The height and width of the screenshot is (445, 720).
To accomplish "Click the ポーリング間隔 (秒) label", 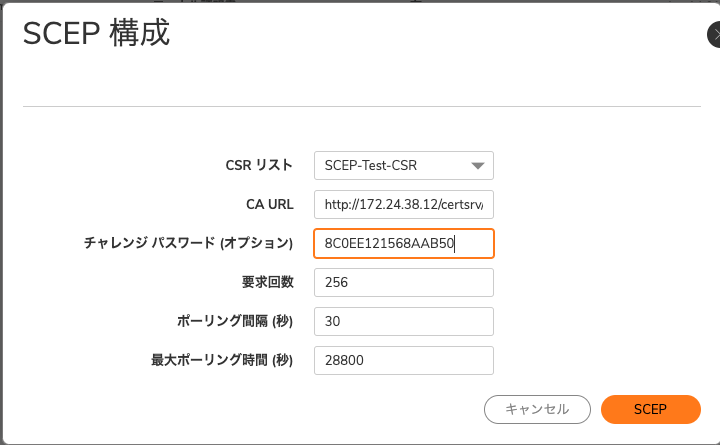I will point(235,321).
